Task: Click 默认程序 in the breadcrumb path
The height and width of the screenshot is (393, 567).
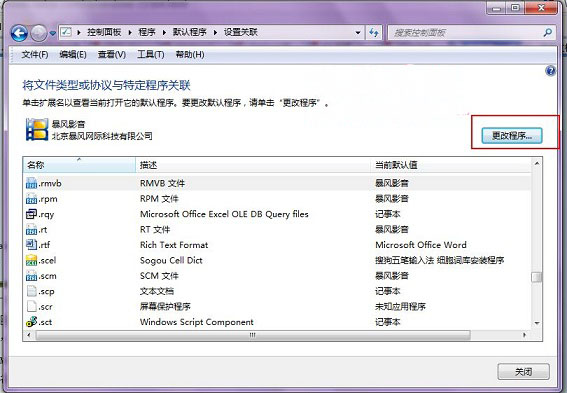Action: pyautogui.click(x=189, y=33)
